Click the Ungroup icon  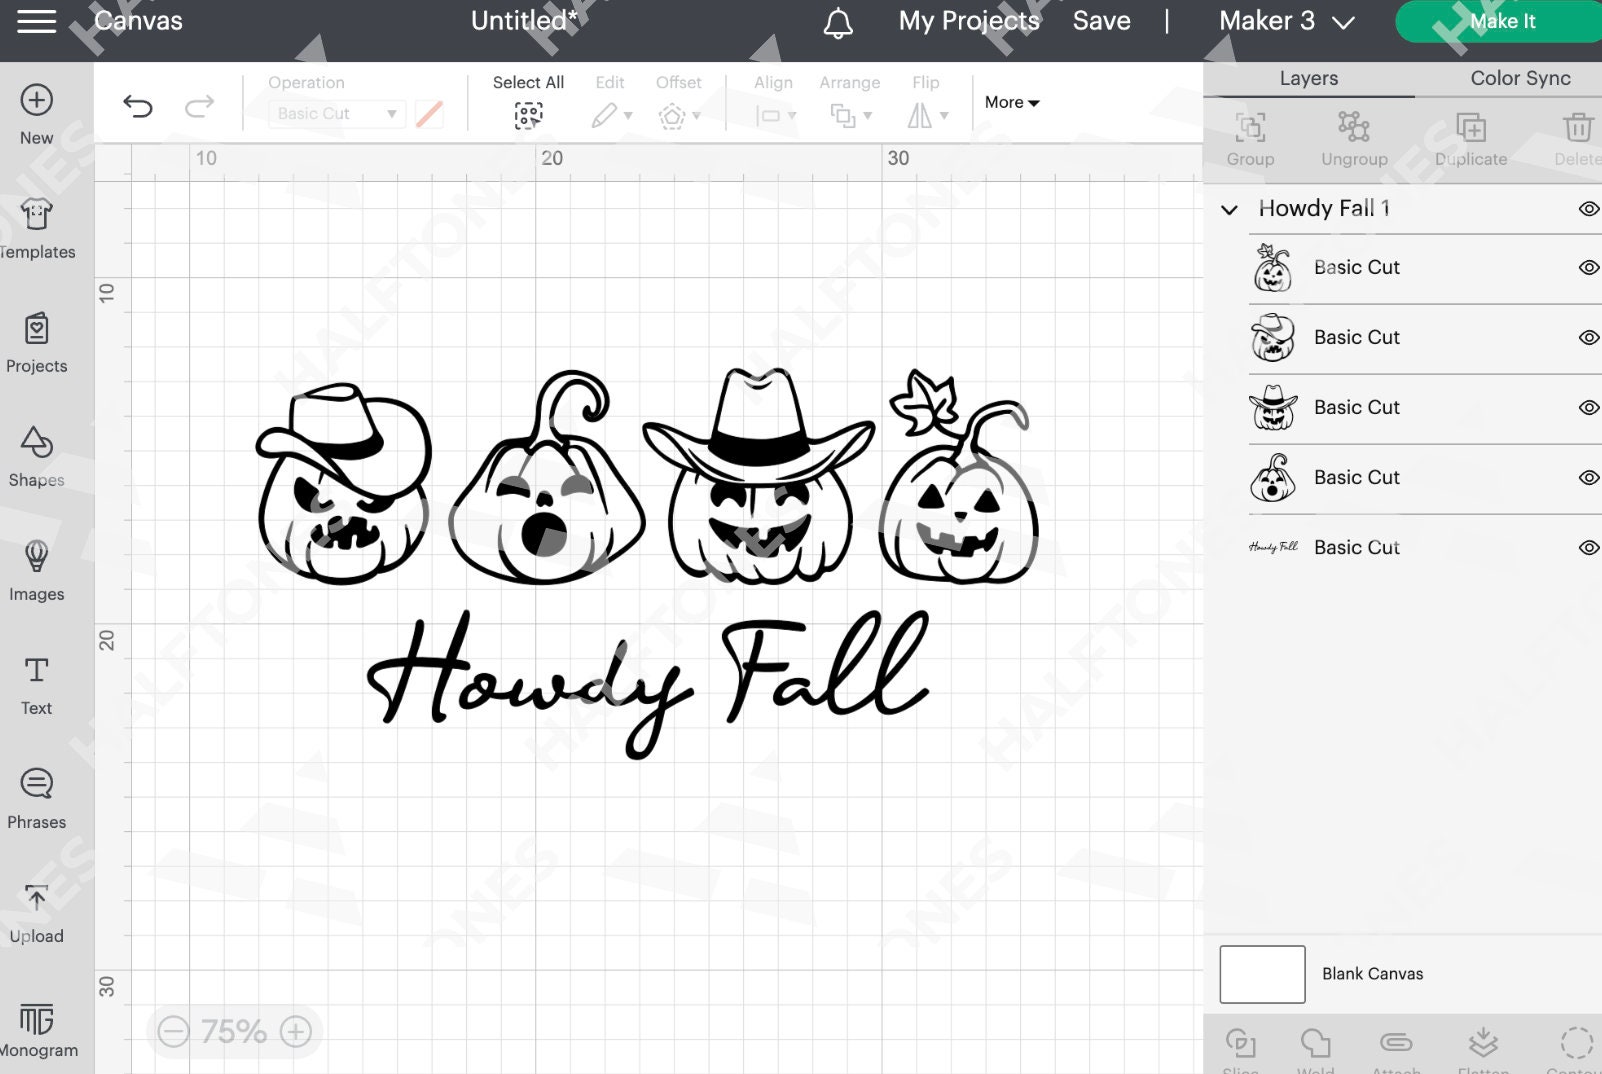1354,138
